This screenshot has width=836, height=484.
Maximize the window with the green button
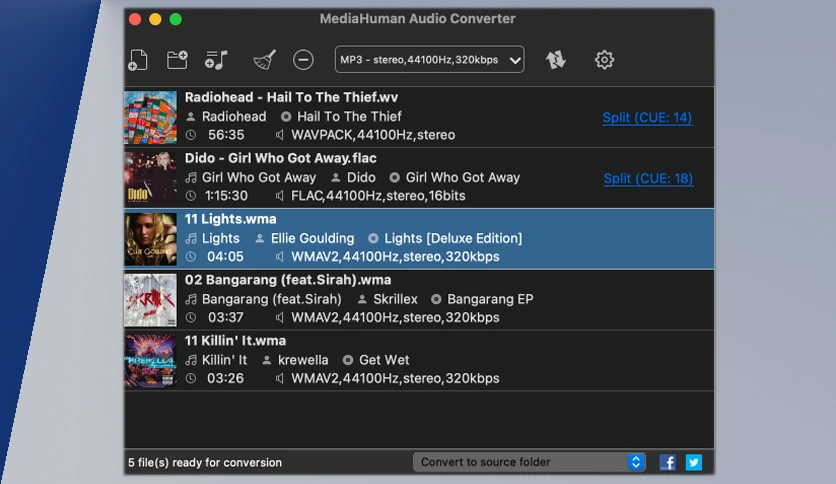tap(175, 19)
